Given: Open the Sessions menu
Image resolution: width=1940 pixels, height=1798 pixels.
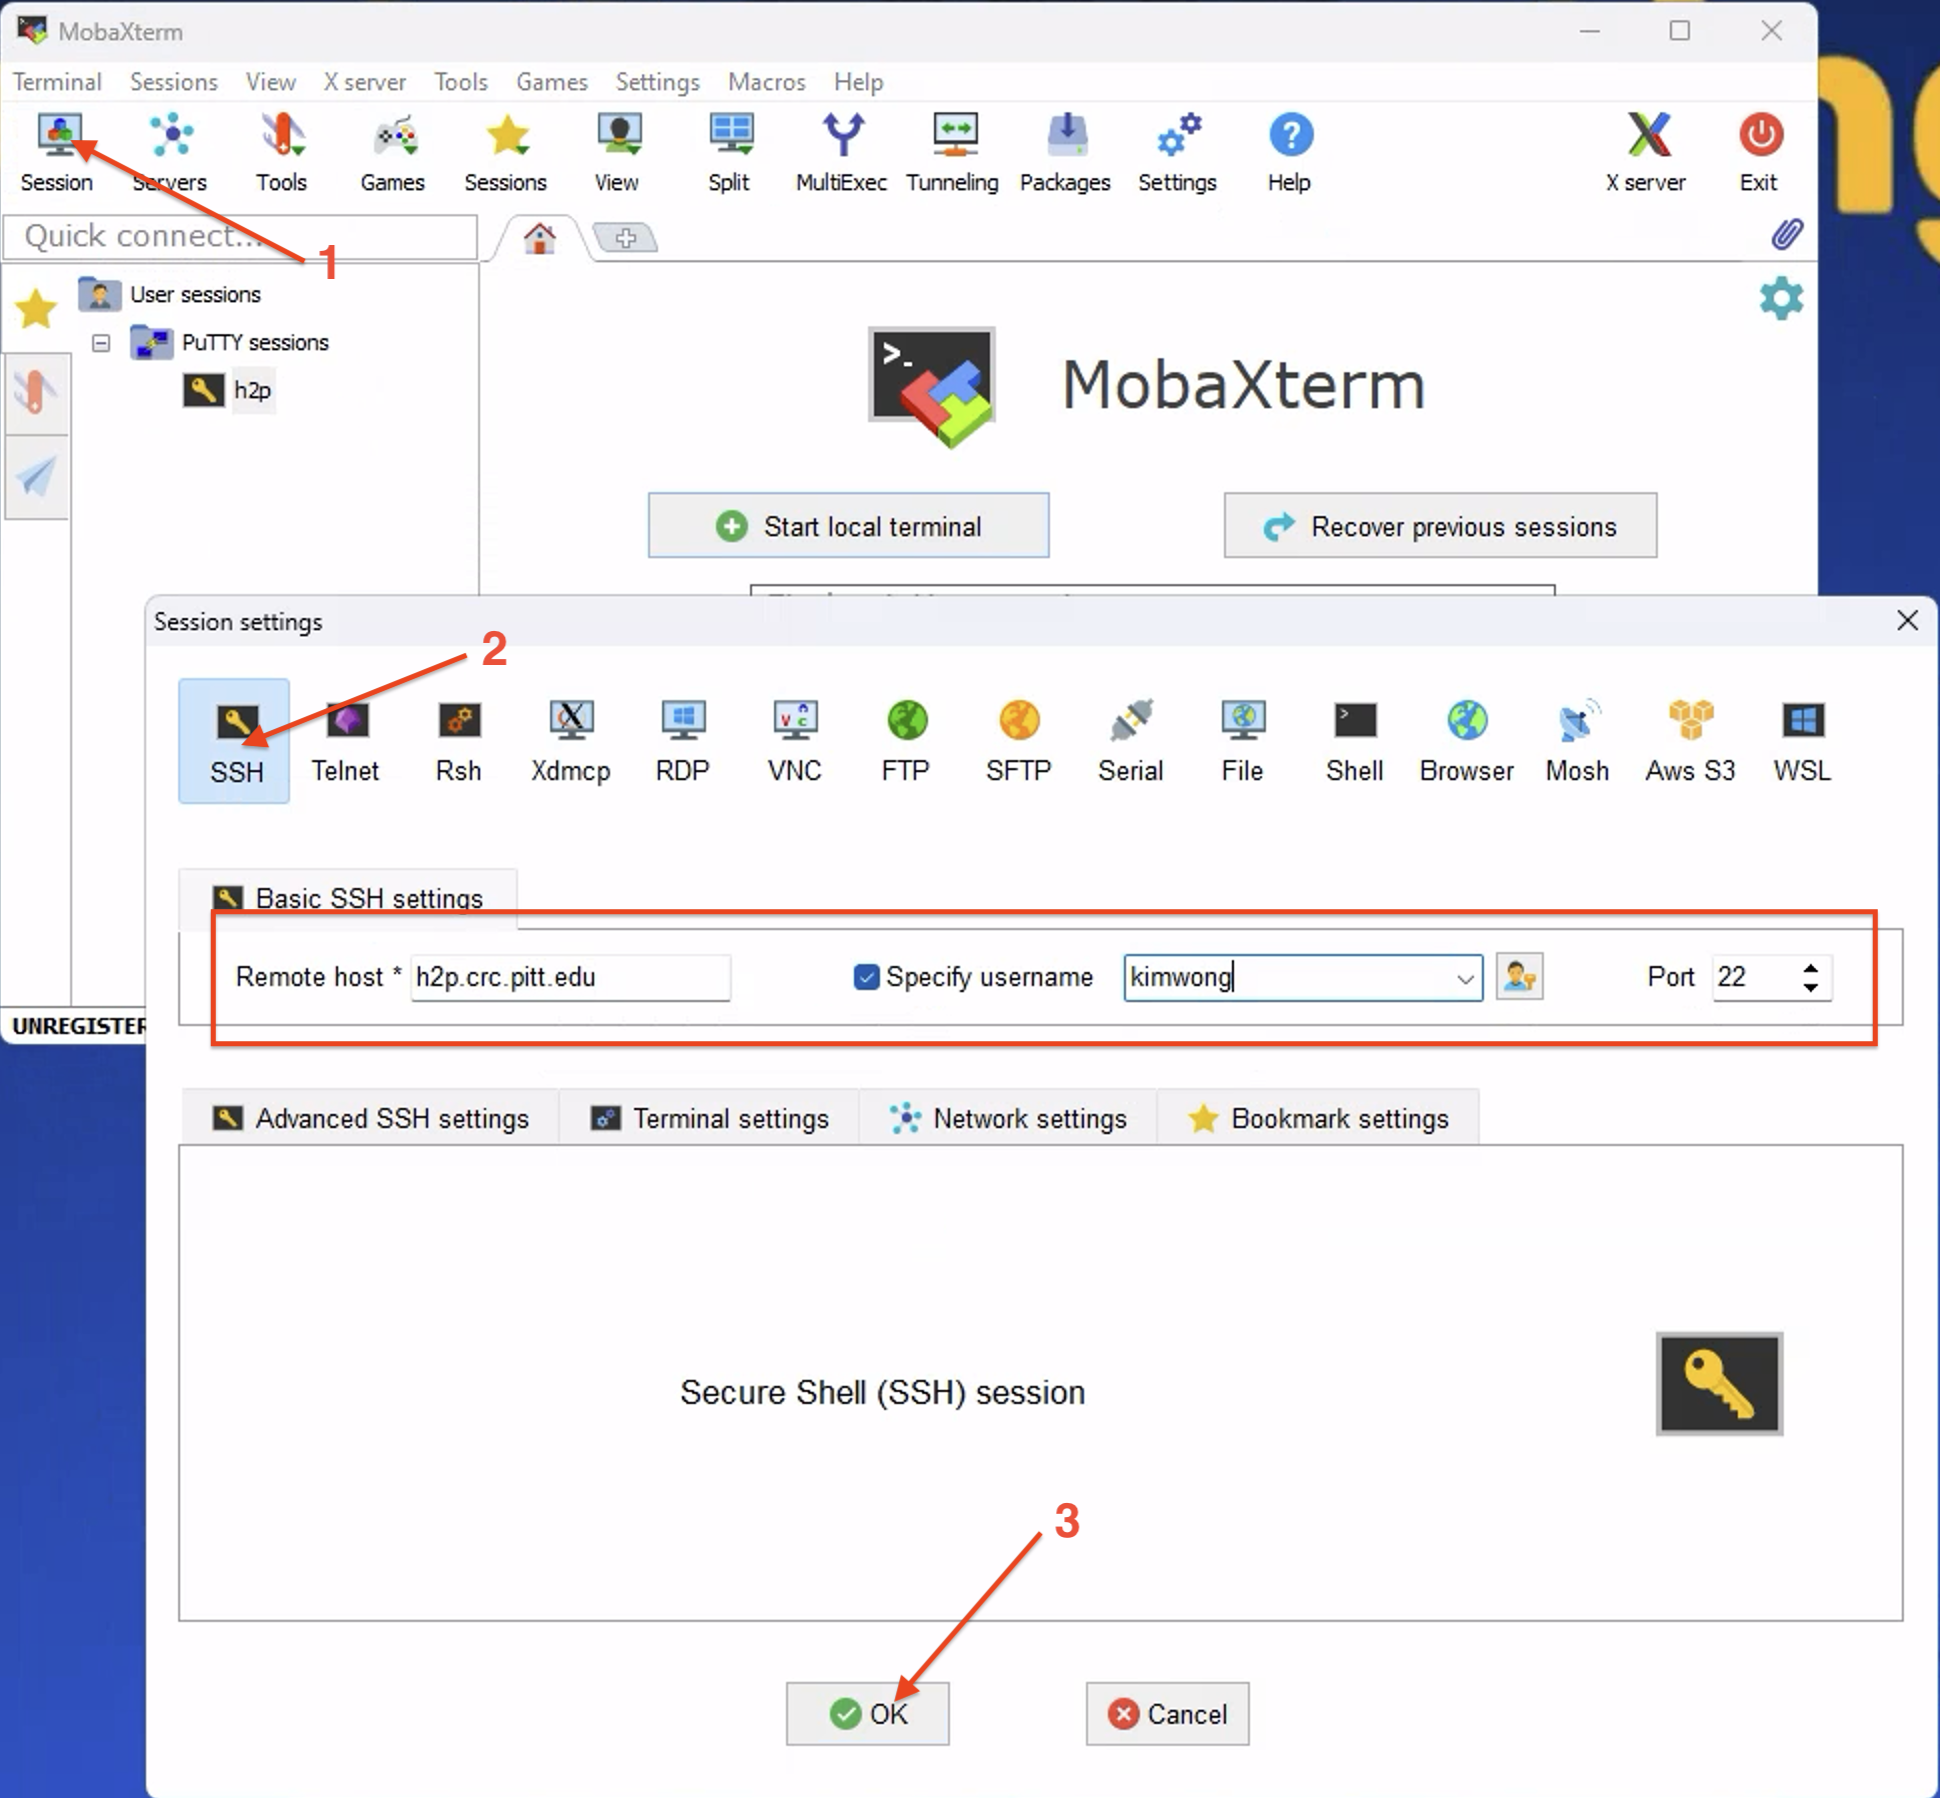Looking at the screenshot, I should click(x=174, y=82).
